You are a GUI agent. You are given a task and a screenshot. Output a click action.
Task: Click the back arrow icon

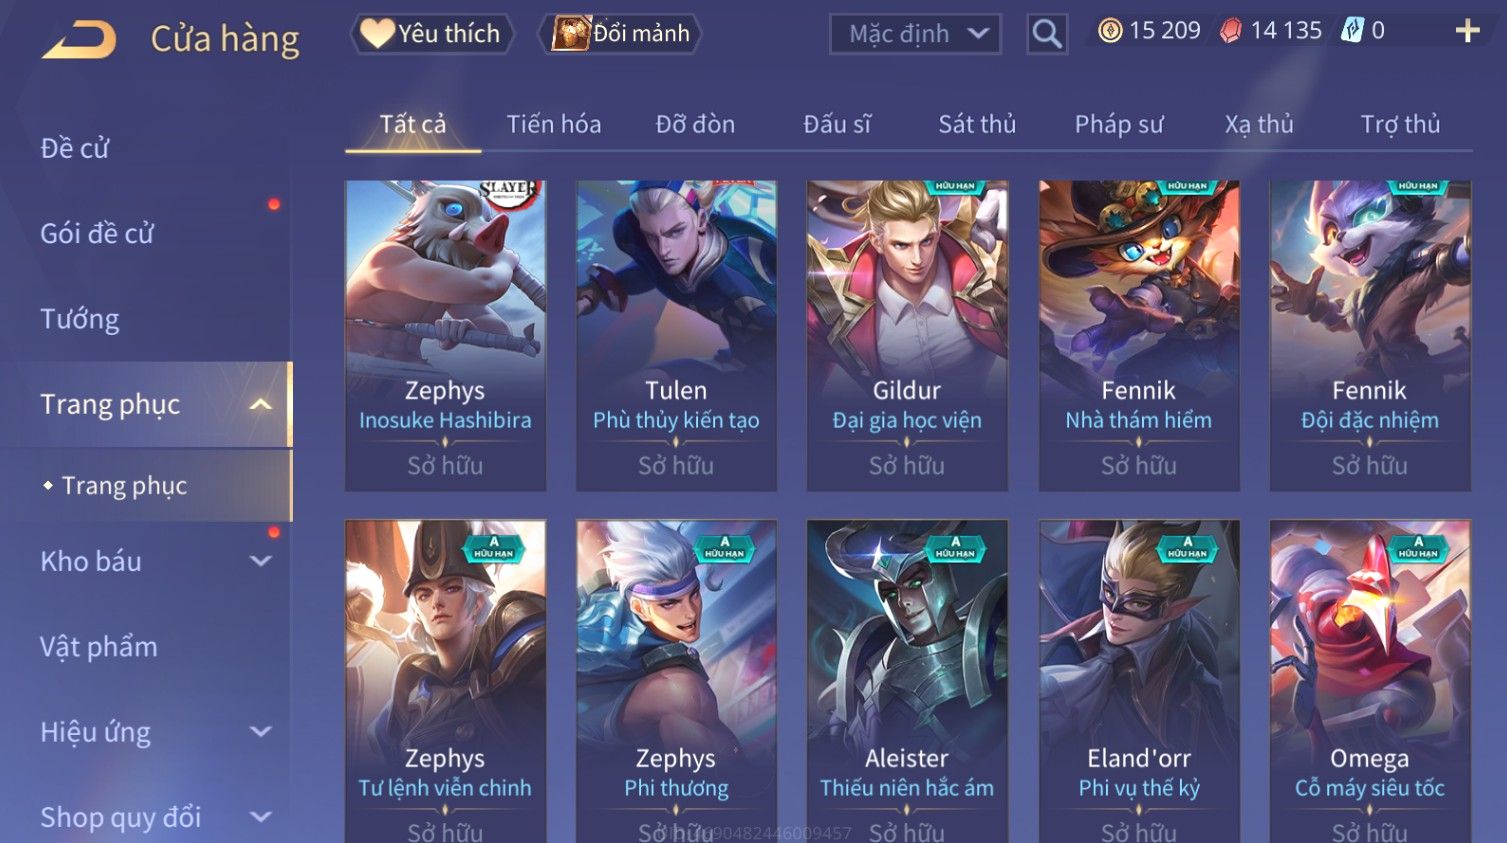tap(79, 40)
